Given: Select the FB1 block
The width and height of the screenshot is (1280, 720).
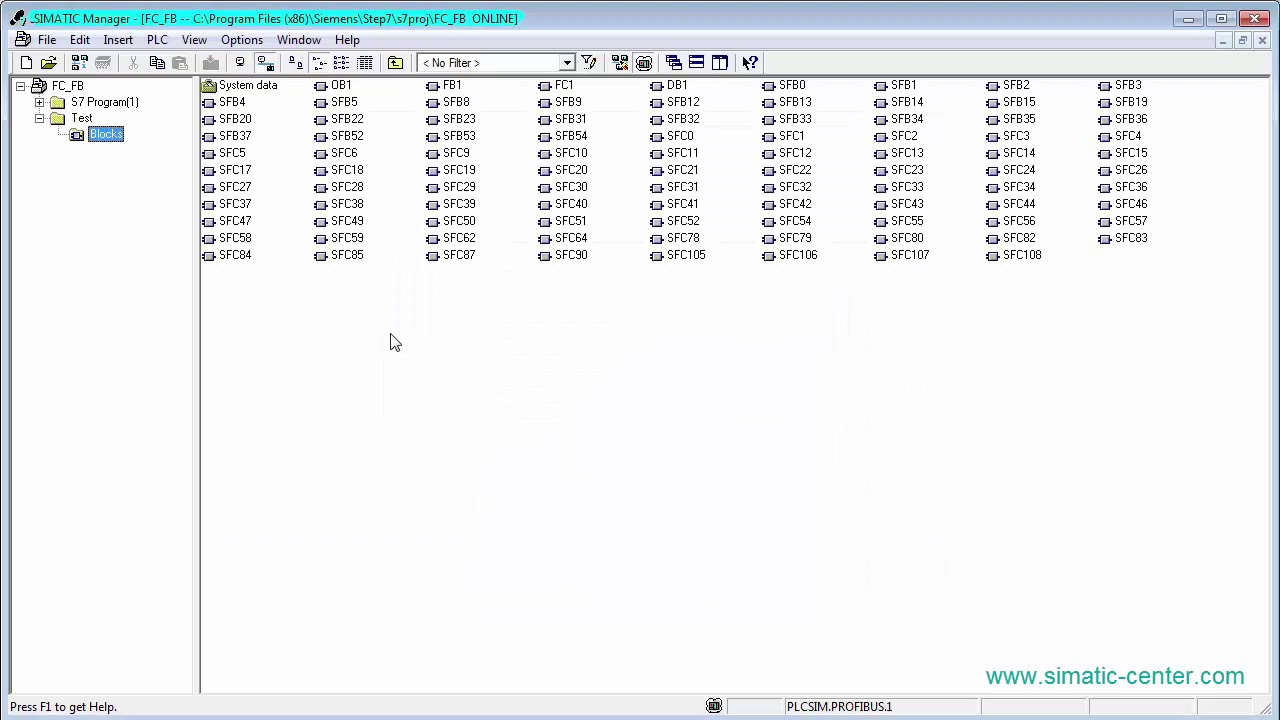Looking at the screenshot, I should click(x=444, y=85).
